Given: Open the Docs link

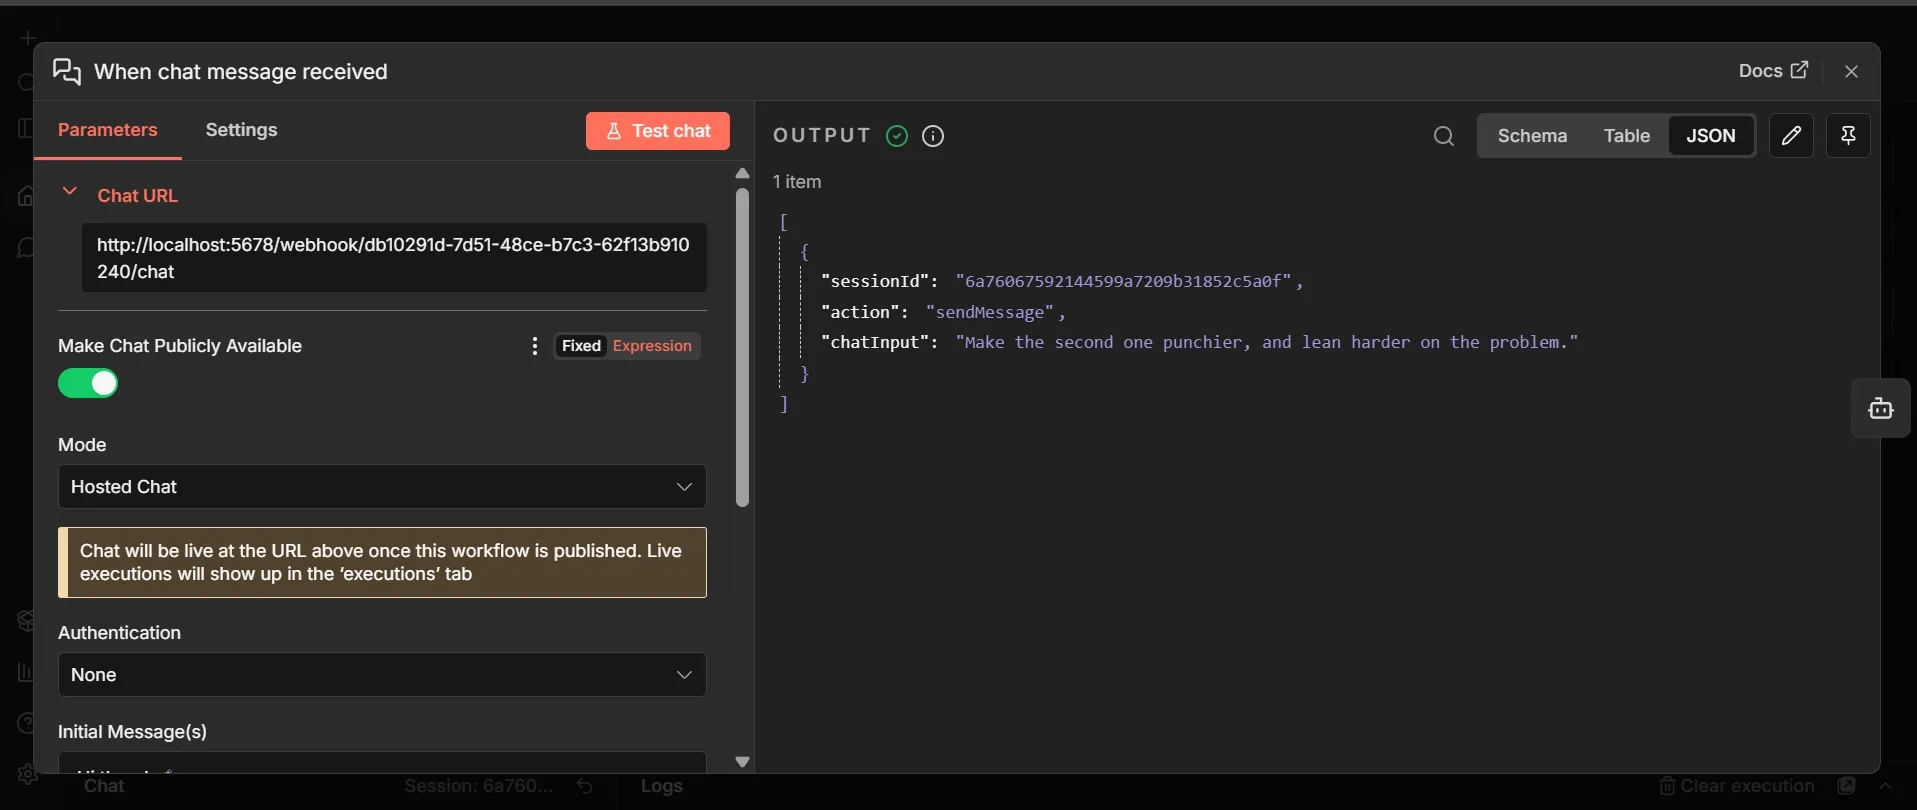Looking at the screenshot, I should click(1773, 71).
